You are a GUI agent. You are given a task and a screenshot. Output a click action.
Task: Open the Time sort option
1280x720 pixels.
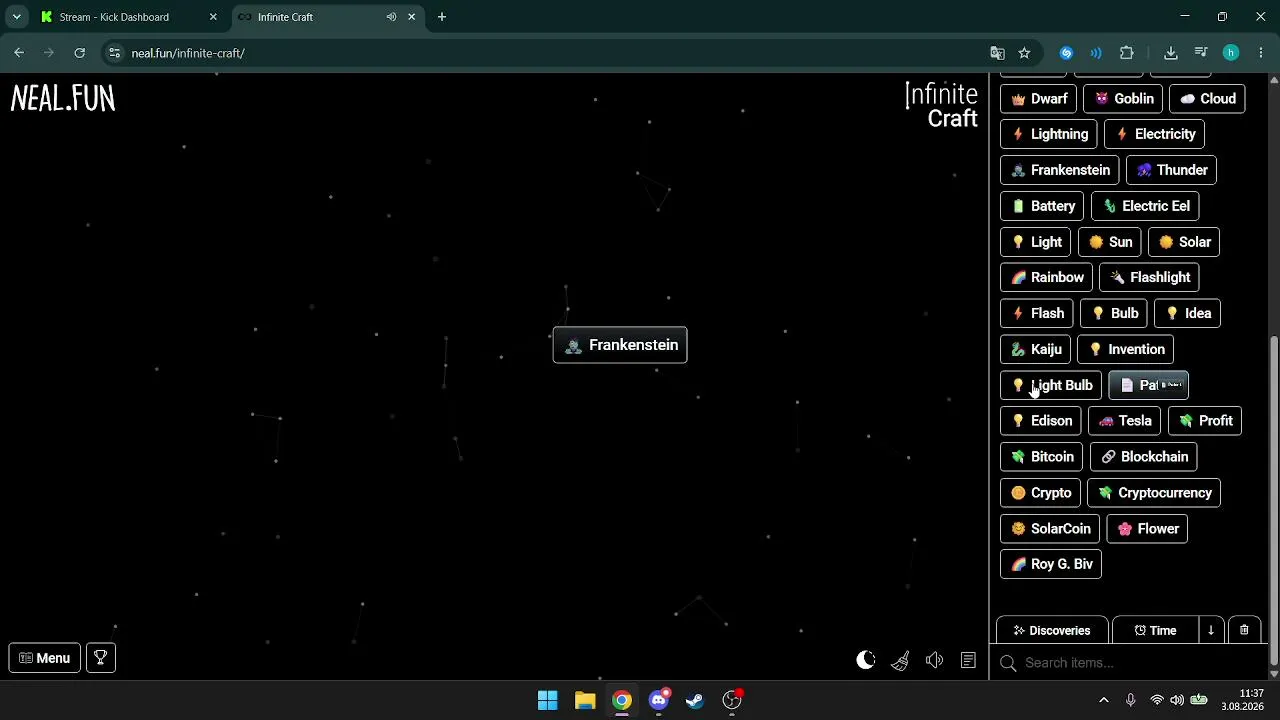tap(1155, 630)
